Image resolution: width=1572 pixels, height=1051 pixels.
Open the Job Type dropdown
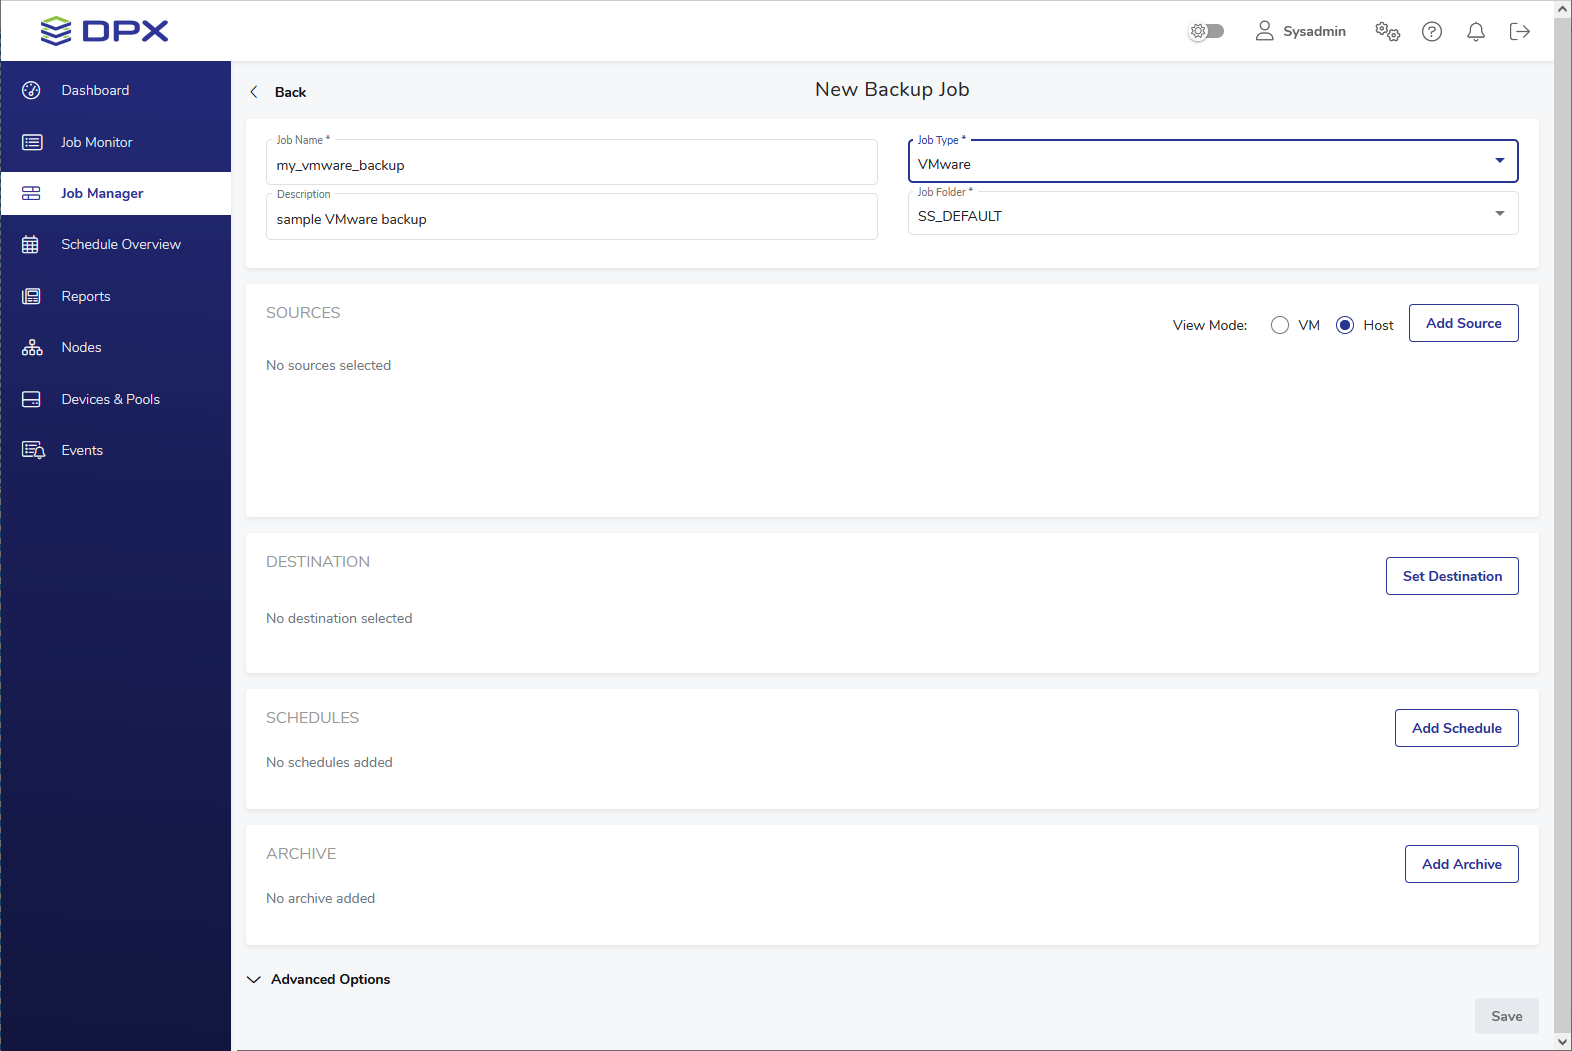click(x=1212, y=162)
